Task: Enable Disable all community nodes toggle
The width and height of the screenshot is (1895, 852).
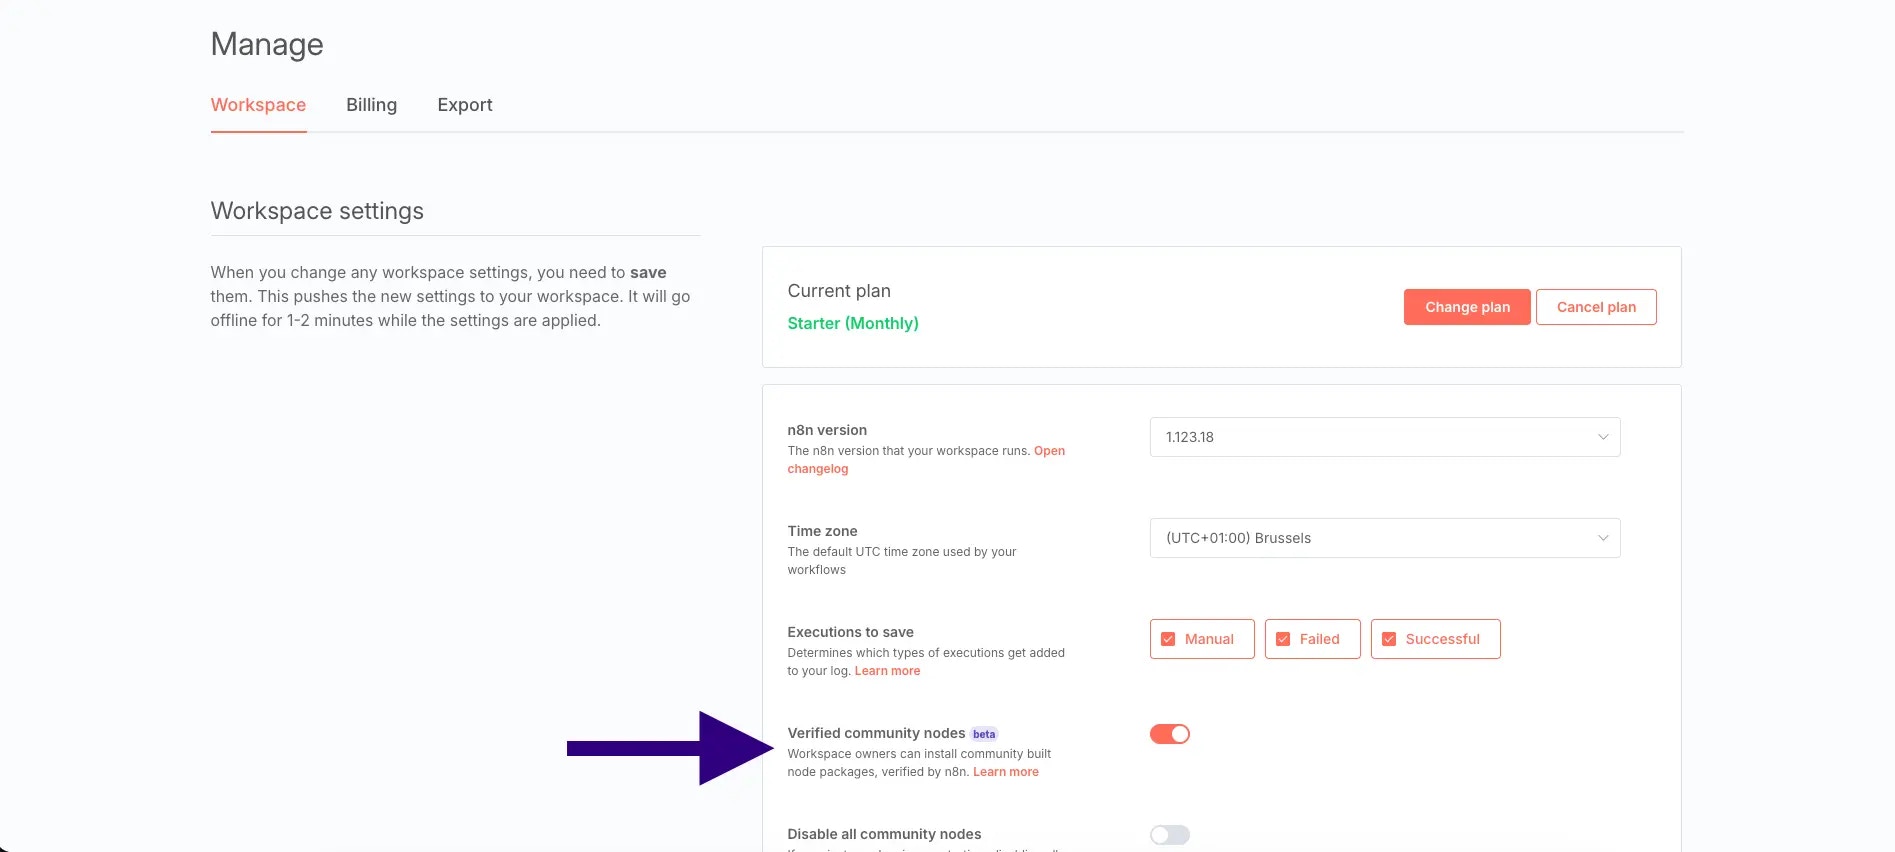Action: click(x=1170, y=835)
